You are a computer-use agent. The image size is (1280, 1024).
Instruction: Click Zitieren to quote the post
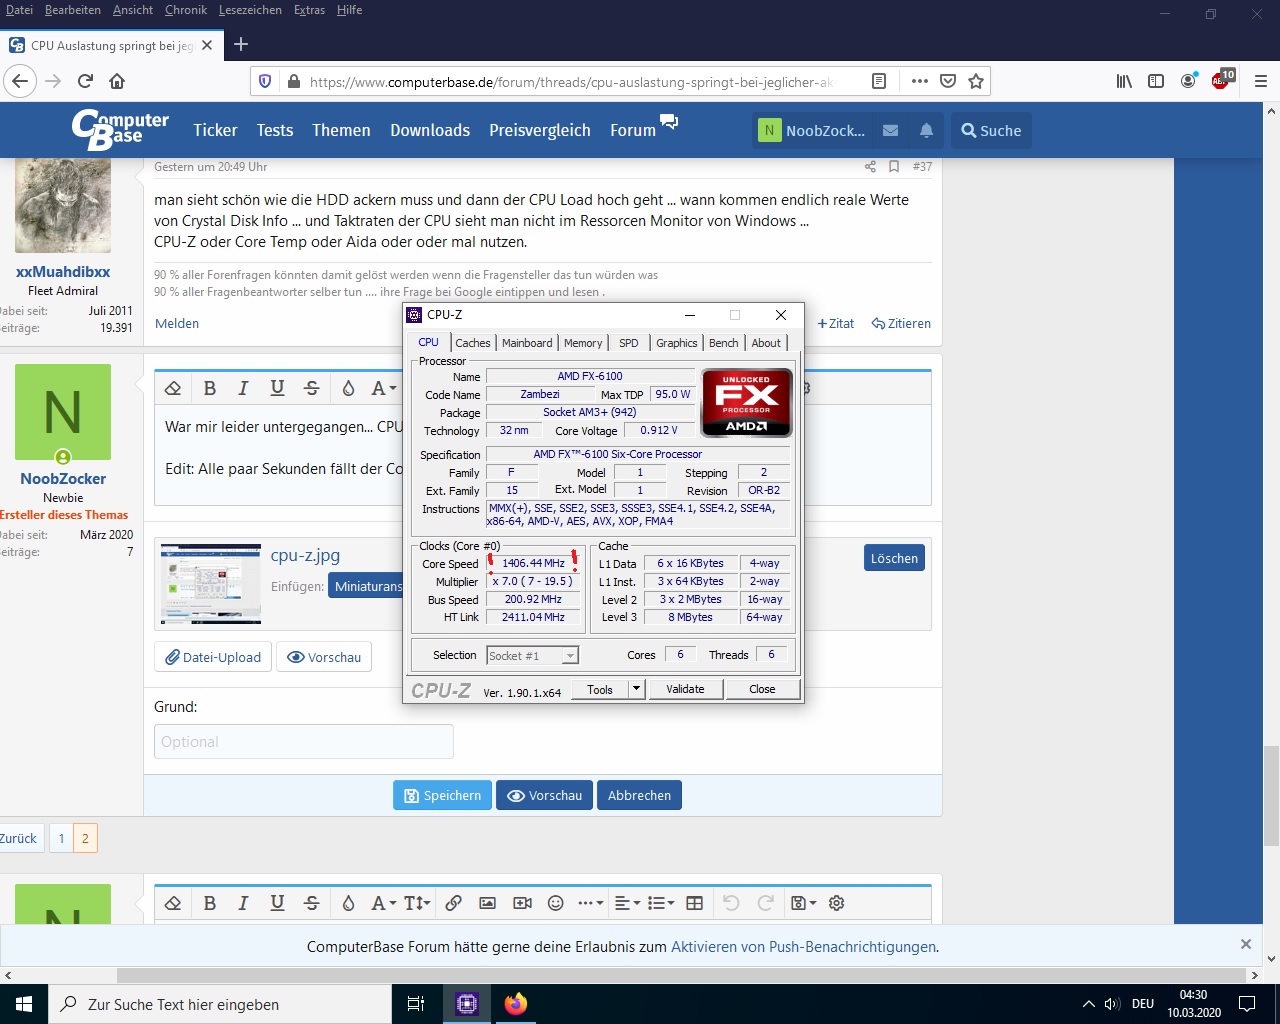click(901, 323)
